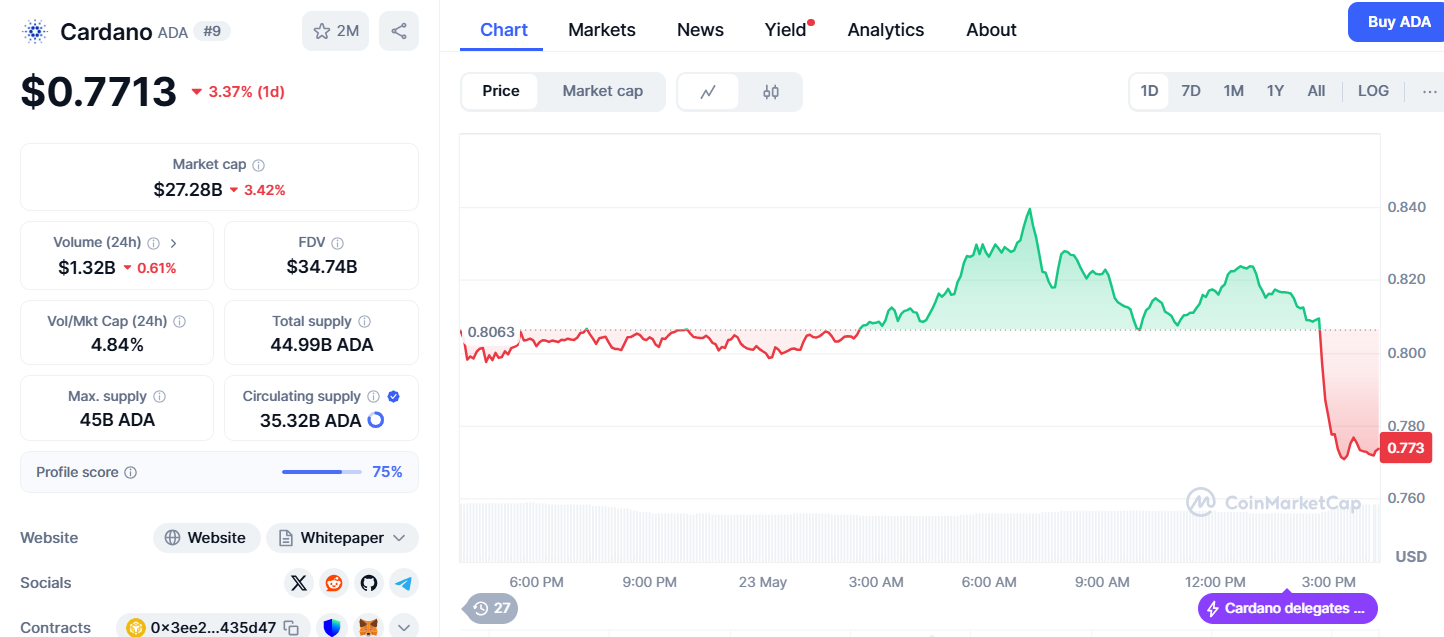Click the #9 rank badge
The image size is (1444, 637).
(212, 31)
